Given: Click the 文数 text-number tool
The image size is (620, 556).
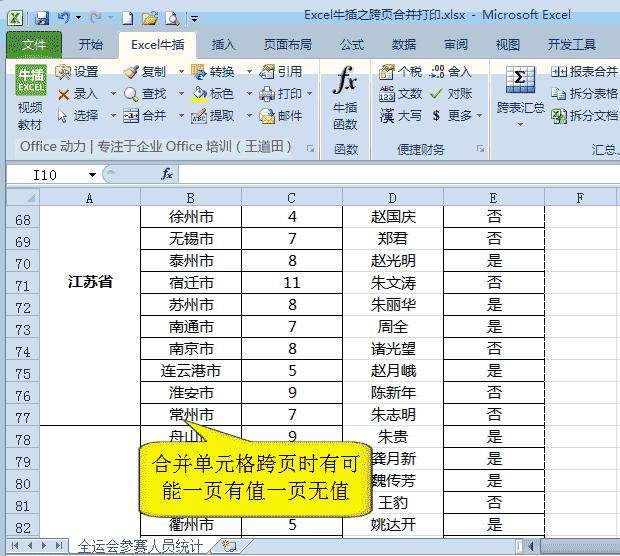Looking at the screenshot, I should click(401, 94).
